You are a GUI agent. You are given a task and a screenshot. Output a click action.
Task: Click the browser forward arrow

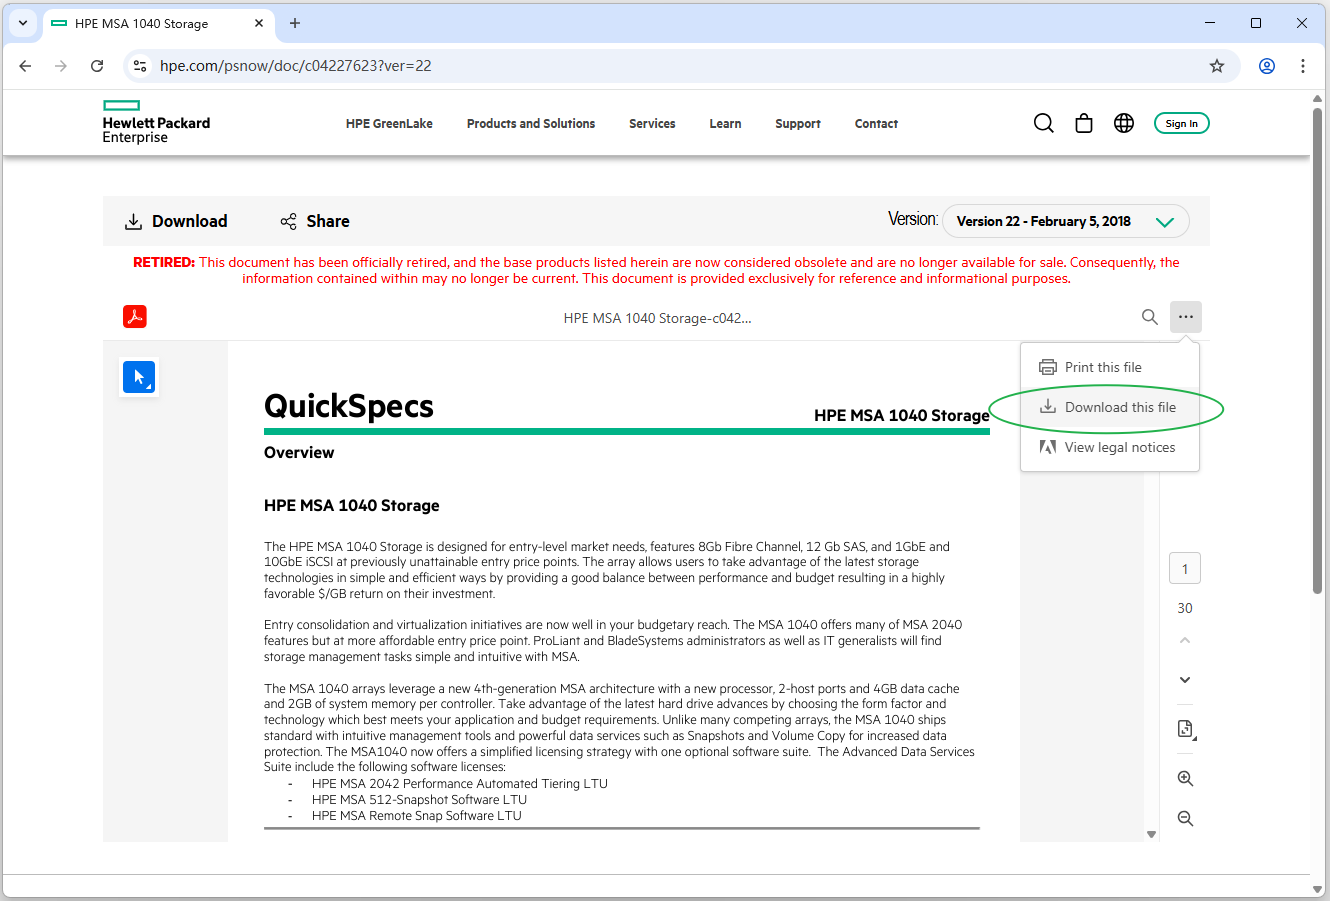click(61, 66)
